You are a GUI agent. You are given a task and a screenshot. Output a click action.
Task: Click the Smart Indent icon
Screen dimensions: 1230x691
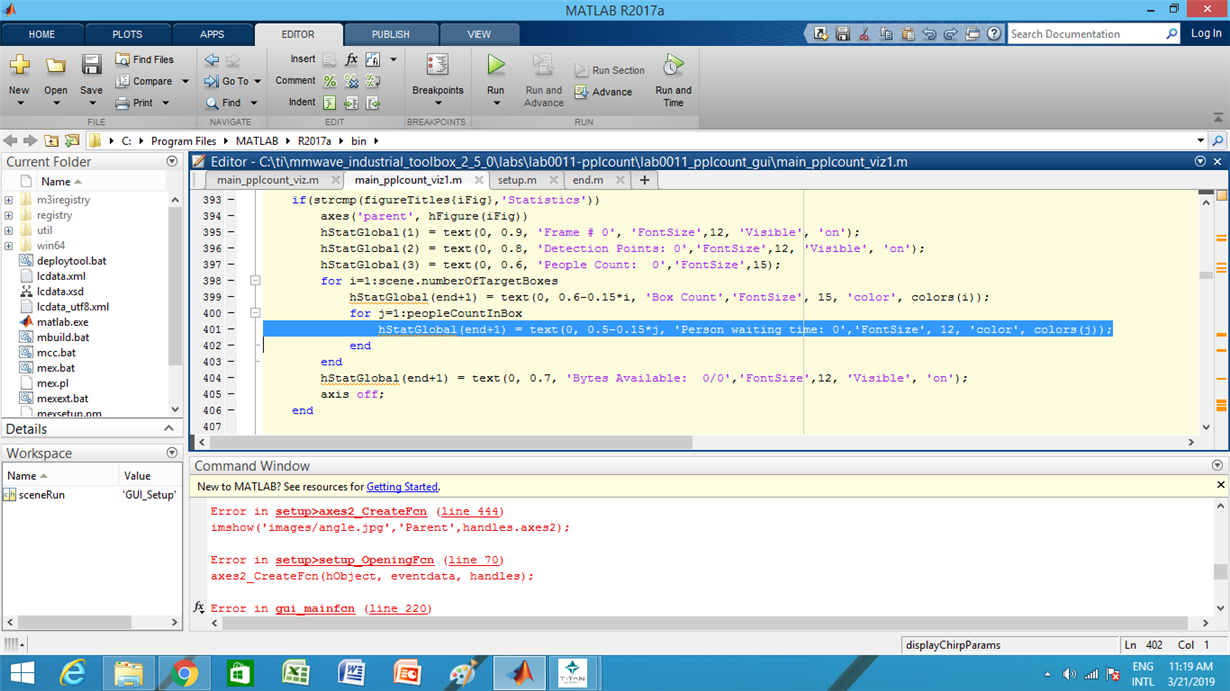(330, 103)
